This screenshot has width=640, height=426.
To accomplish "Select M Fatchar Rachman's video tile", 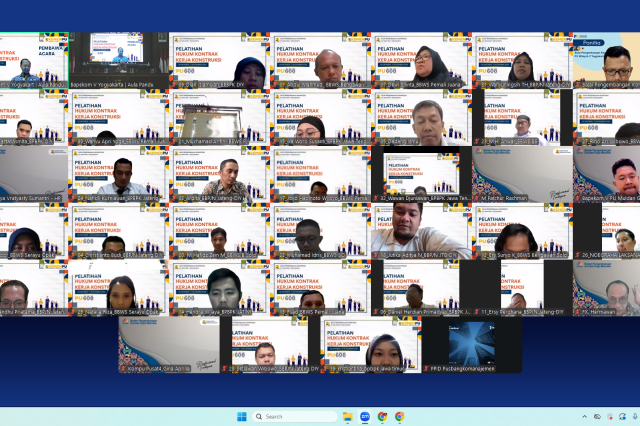I will click(521, 174).
